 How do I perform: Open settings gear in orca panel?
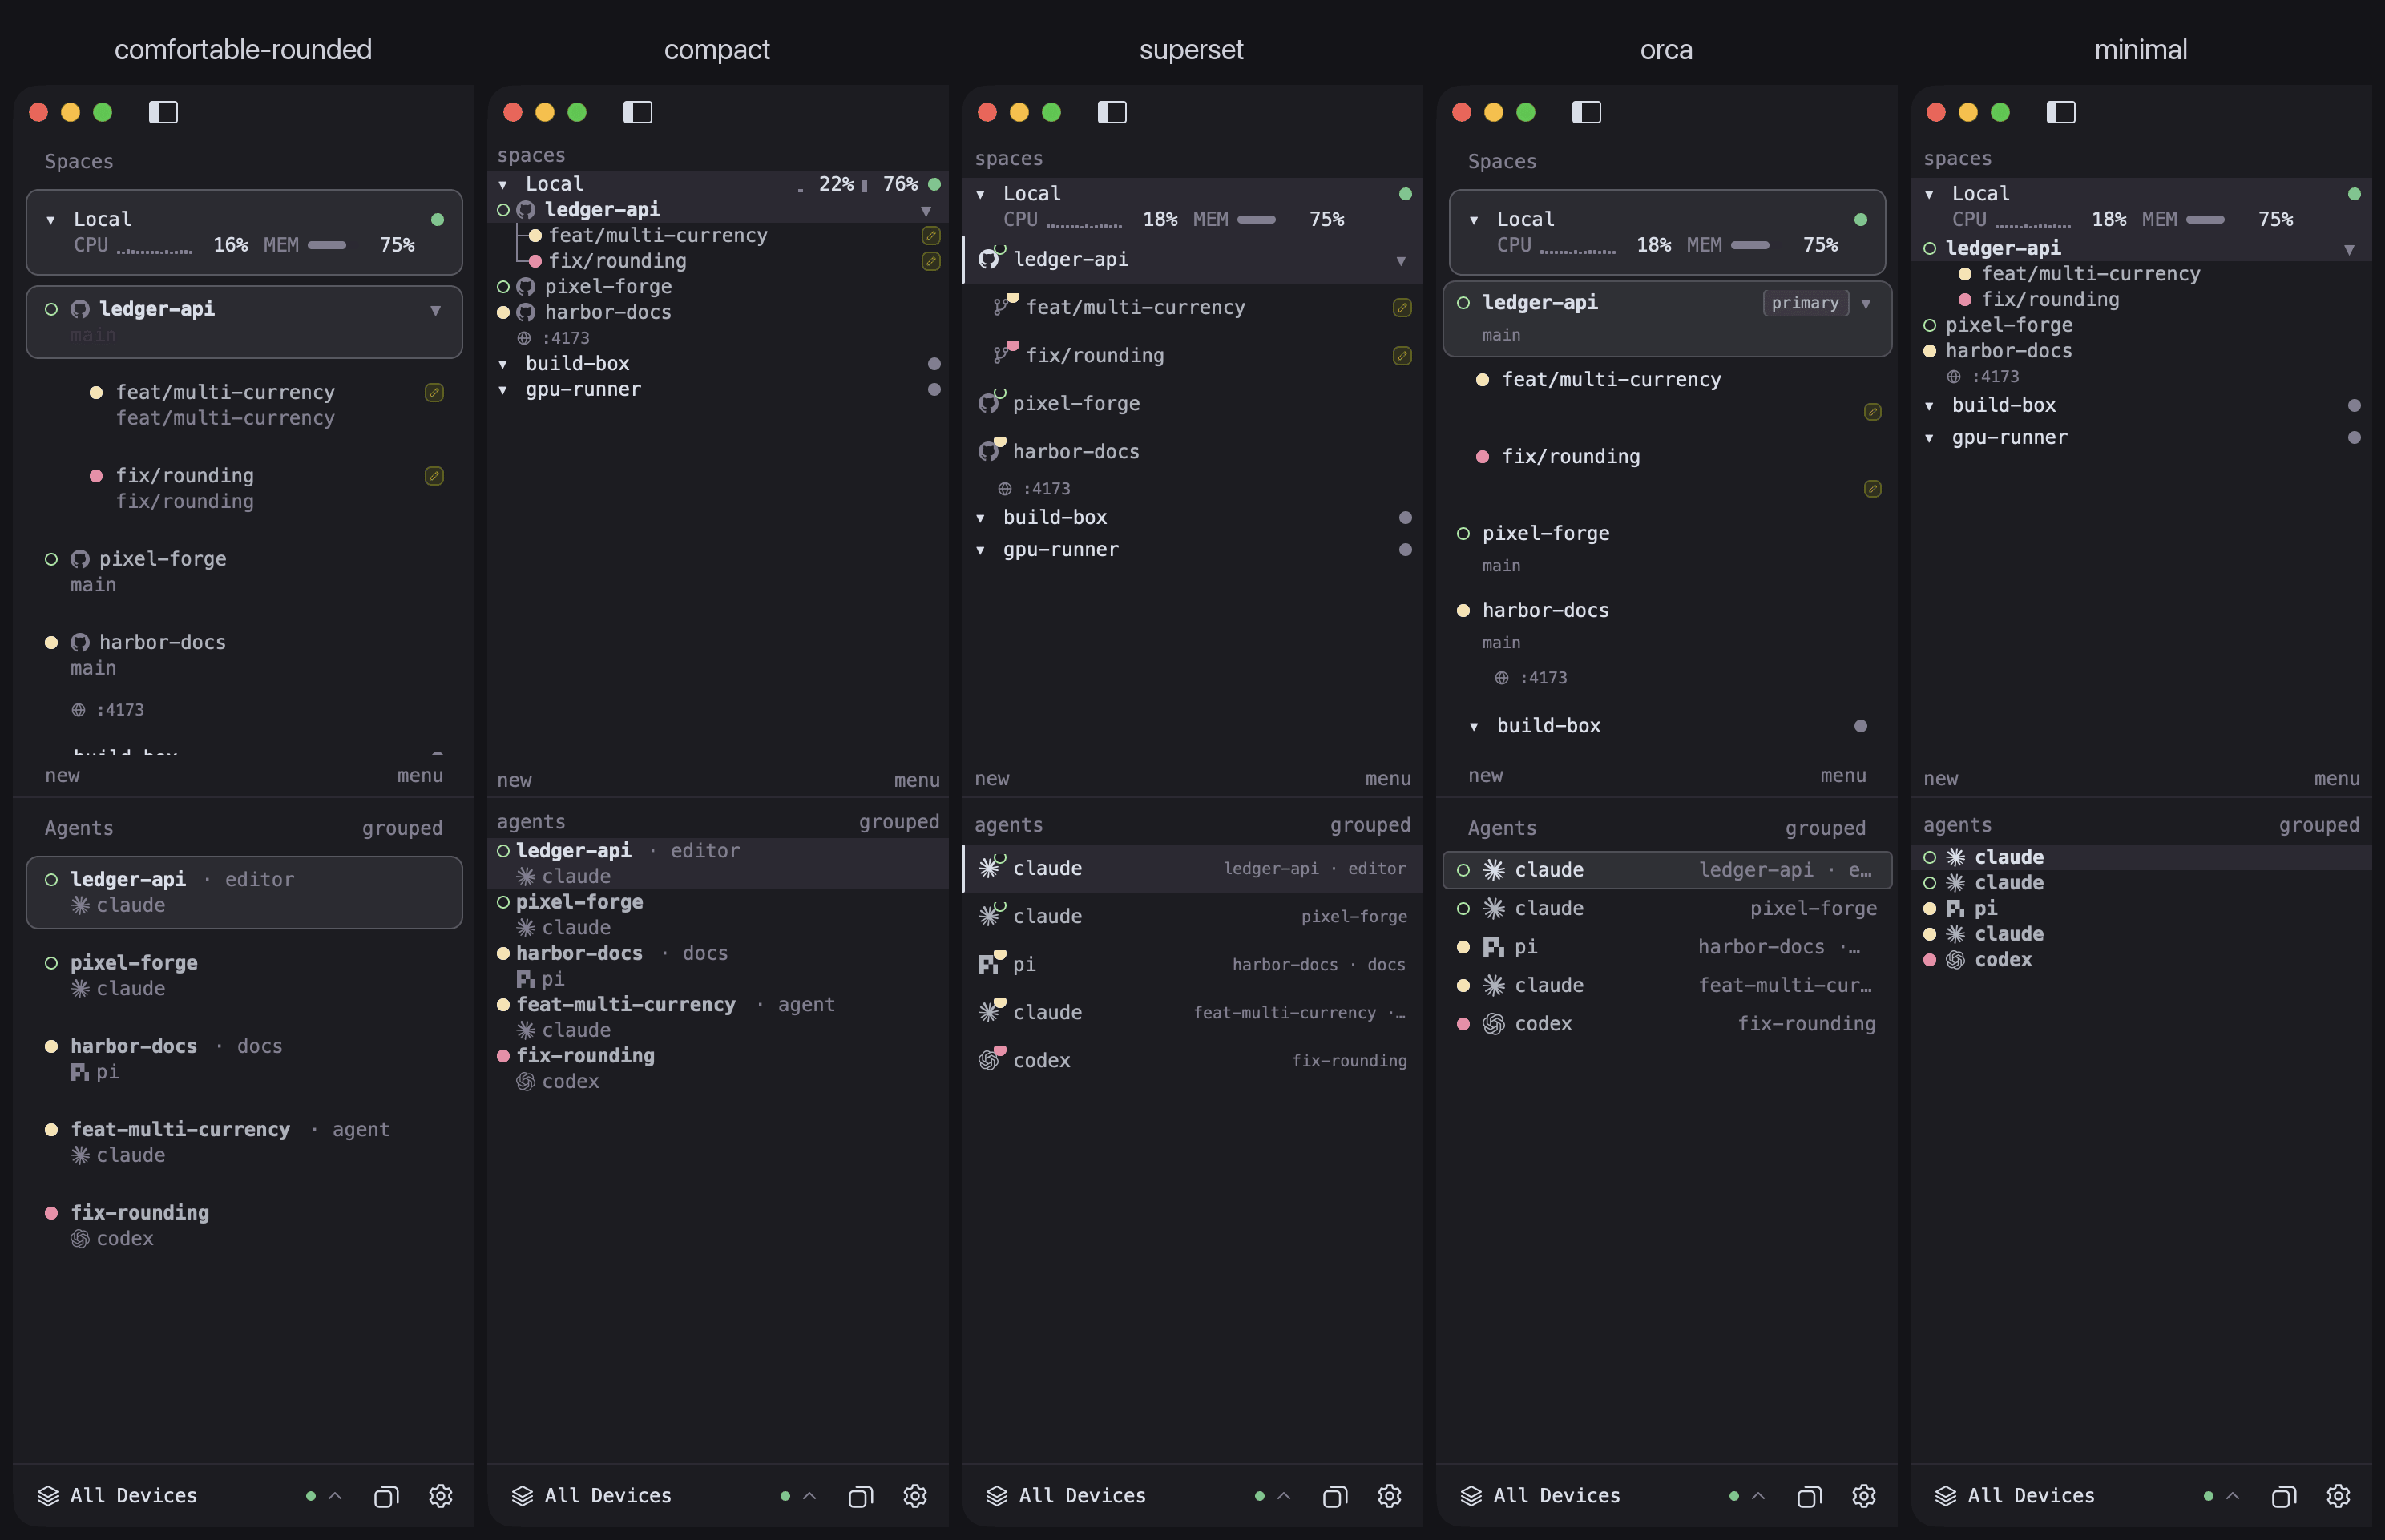pos(1863,1495)
